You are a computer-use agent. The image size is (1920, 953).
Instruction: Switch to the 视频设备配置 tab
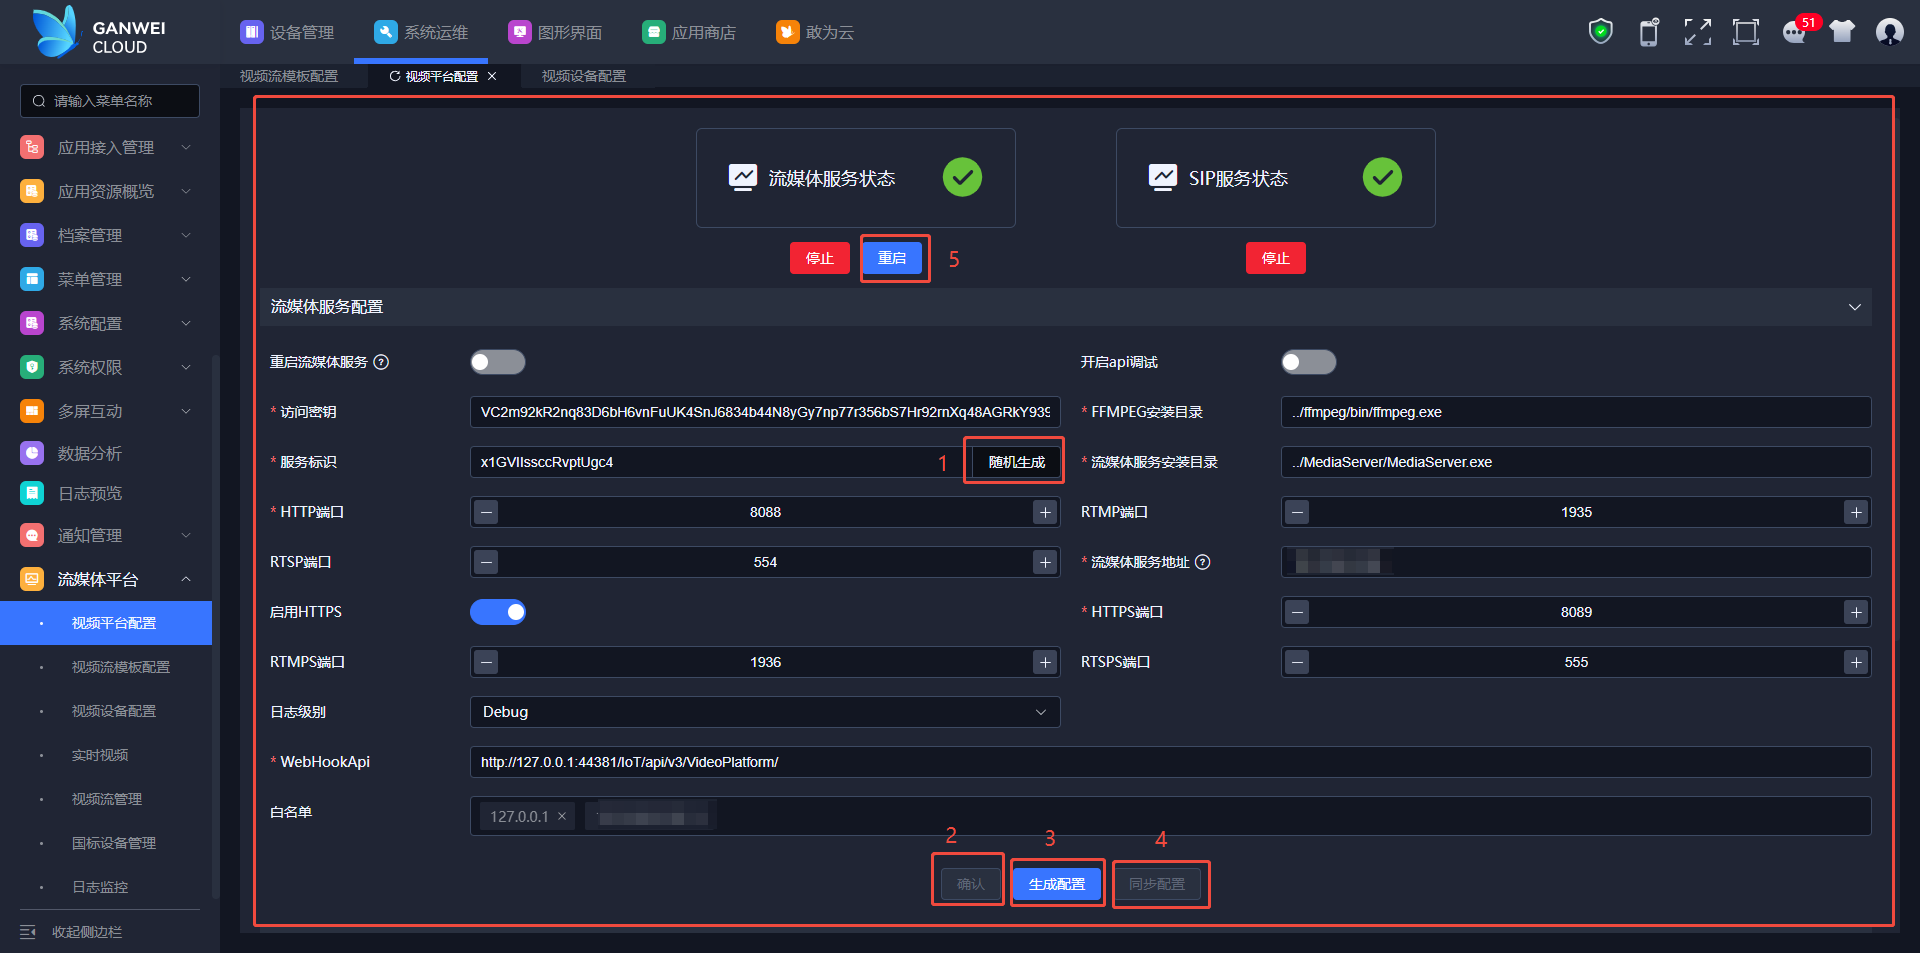coord(583,76)
